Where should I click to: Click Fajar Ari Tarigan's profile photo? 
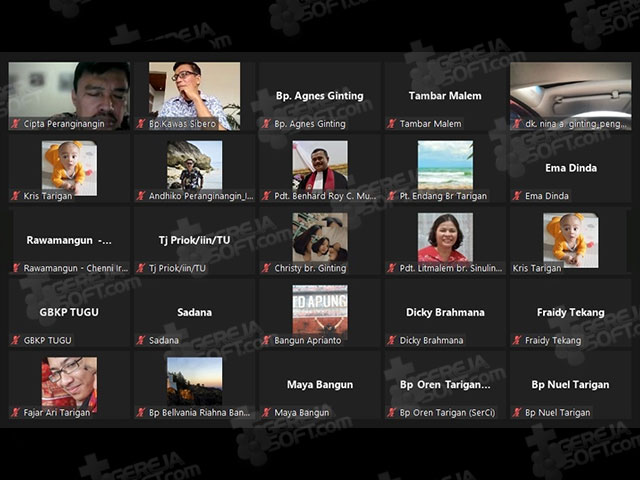click(x=69, y=383)
